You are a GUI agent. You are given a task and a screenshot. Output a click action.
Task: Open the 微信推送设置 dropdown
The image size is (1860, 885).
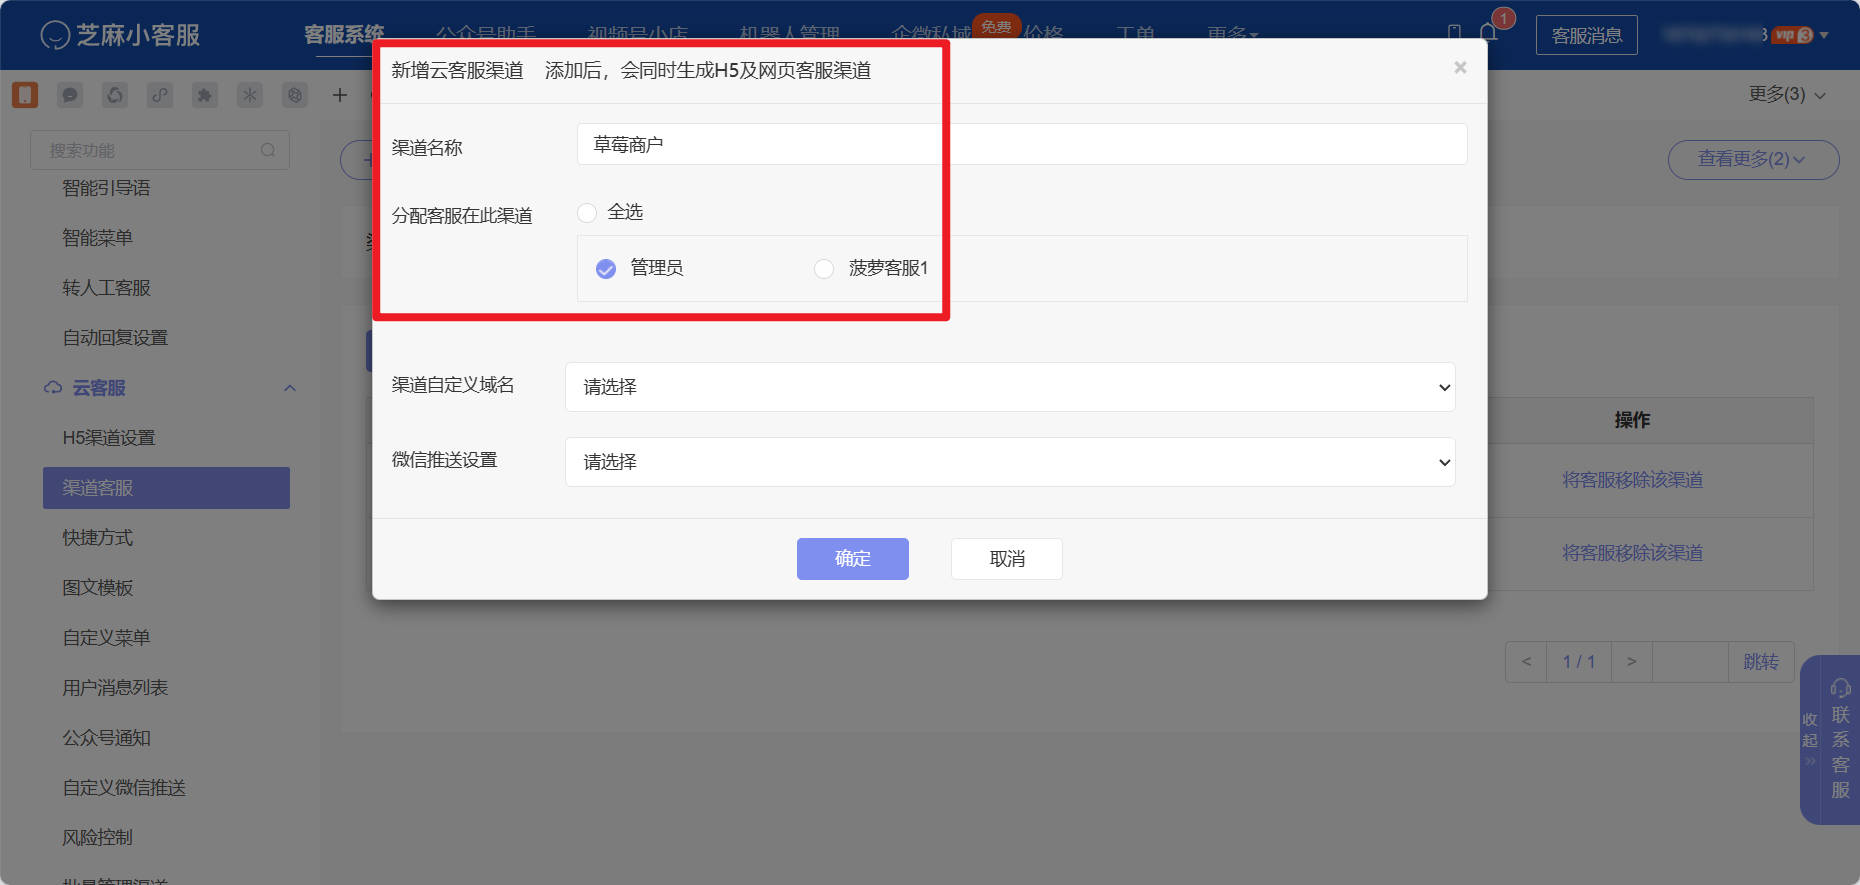[x=1010, y=462]
